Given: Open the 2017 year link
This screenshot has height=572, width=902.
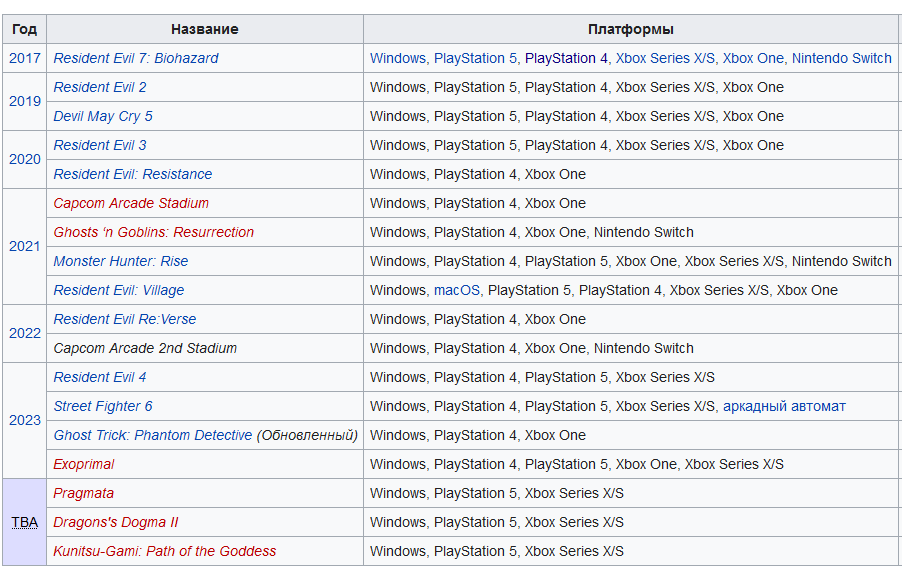Looking at the screenshot, I should click(25, 58).
